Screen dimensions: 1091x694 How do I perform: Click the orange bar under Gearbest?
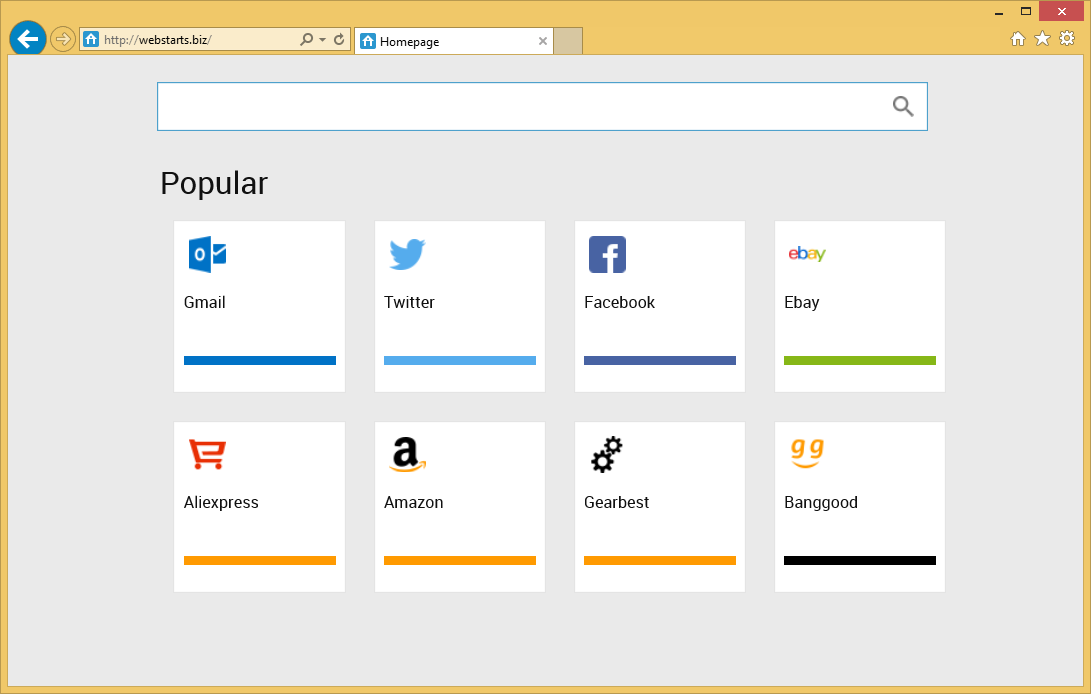tap(660, 560)
